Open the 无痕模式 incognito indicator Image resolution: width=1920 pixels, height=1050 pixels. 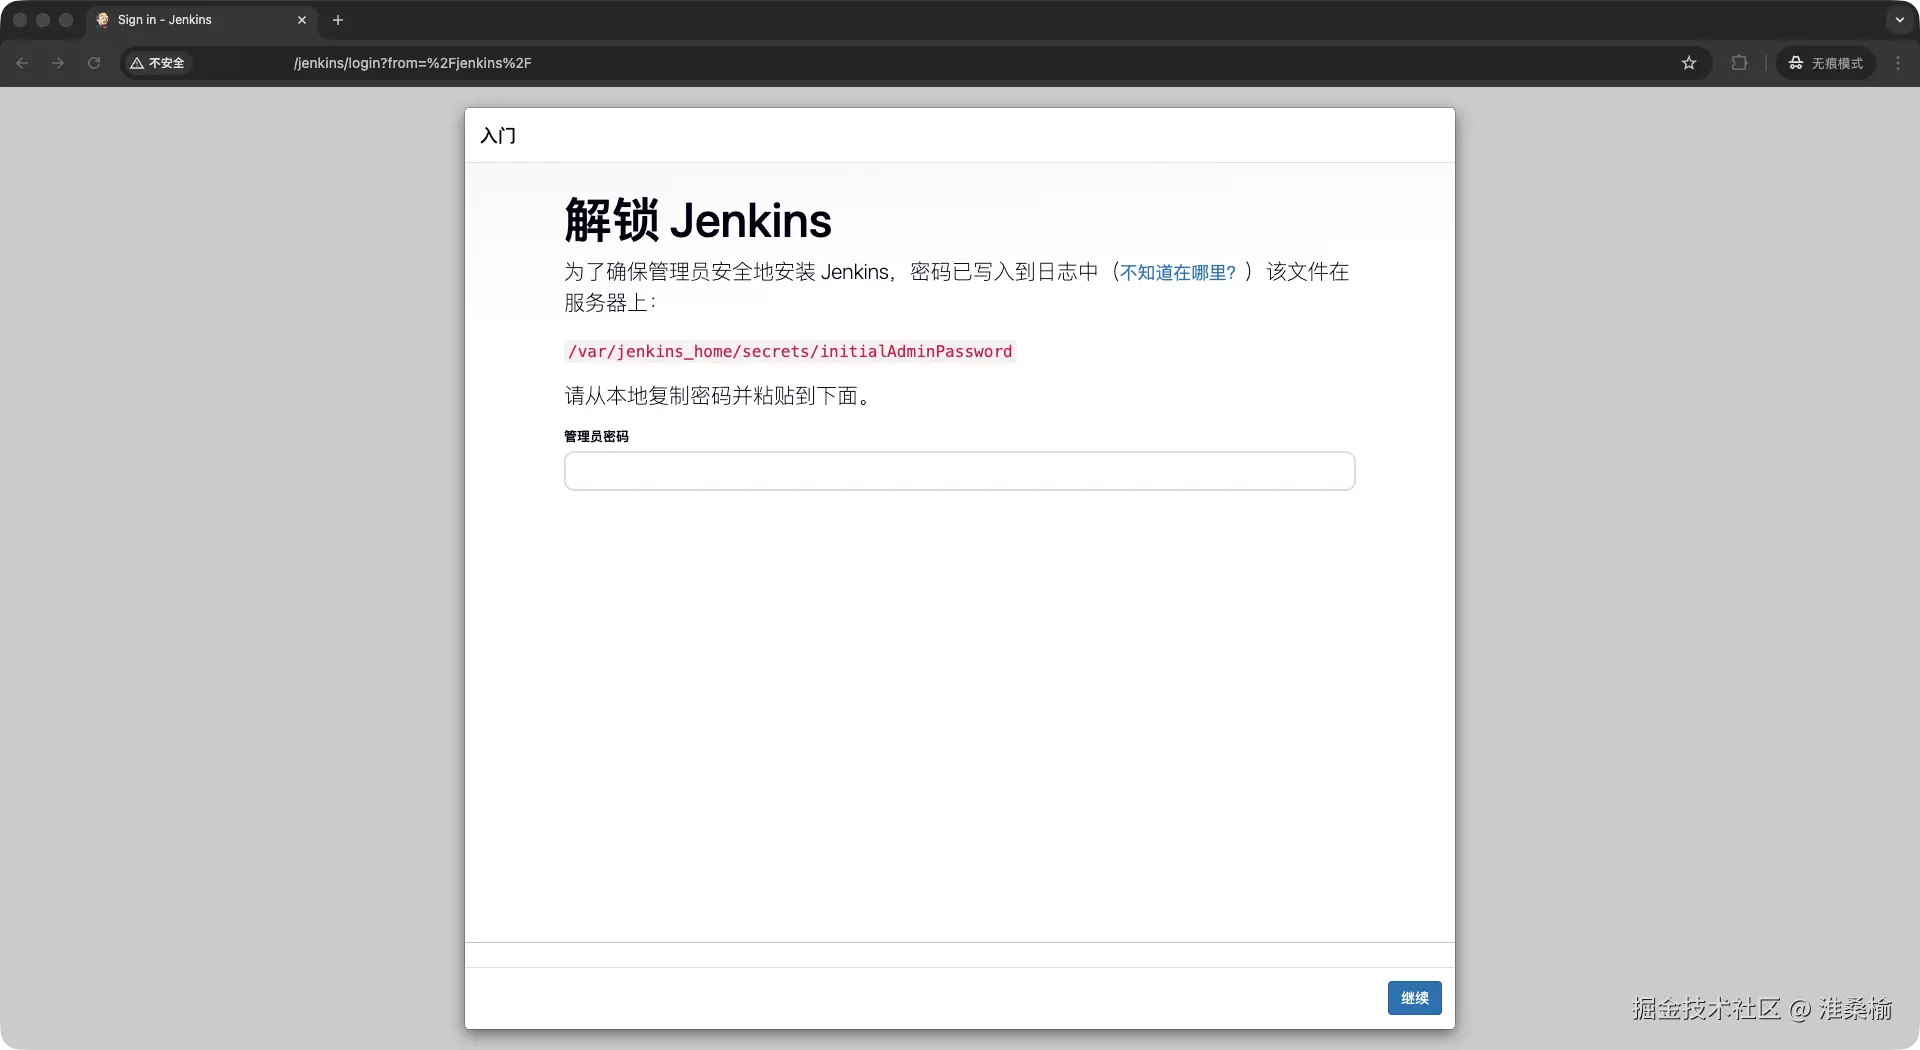tap(1826, 63)
